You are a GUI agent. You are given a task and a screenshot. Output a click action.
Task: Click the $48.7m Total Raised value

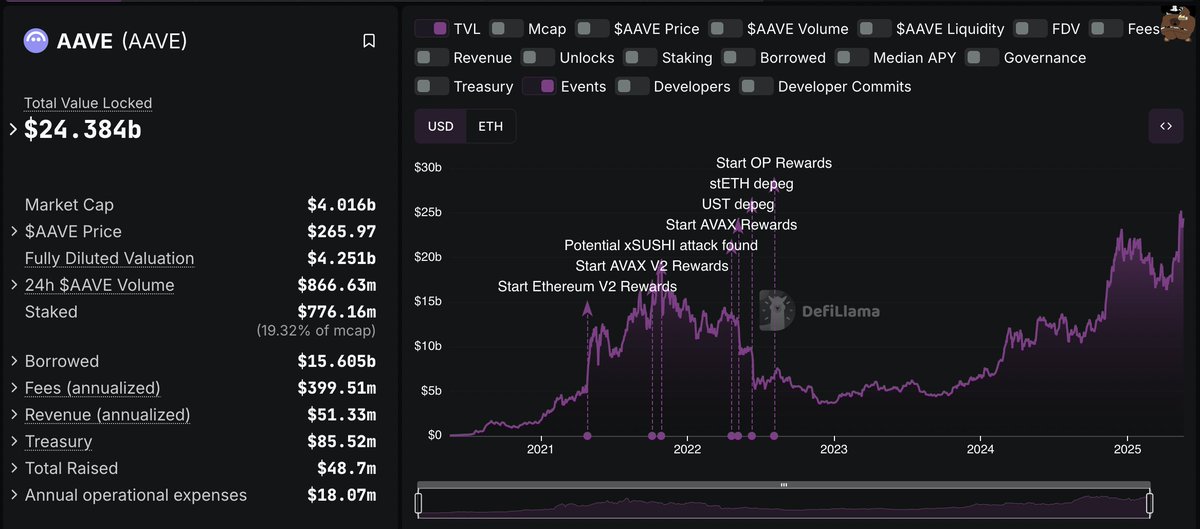[x=346, y=468]
